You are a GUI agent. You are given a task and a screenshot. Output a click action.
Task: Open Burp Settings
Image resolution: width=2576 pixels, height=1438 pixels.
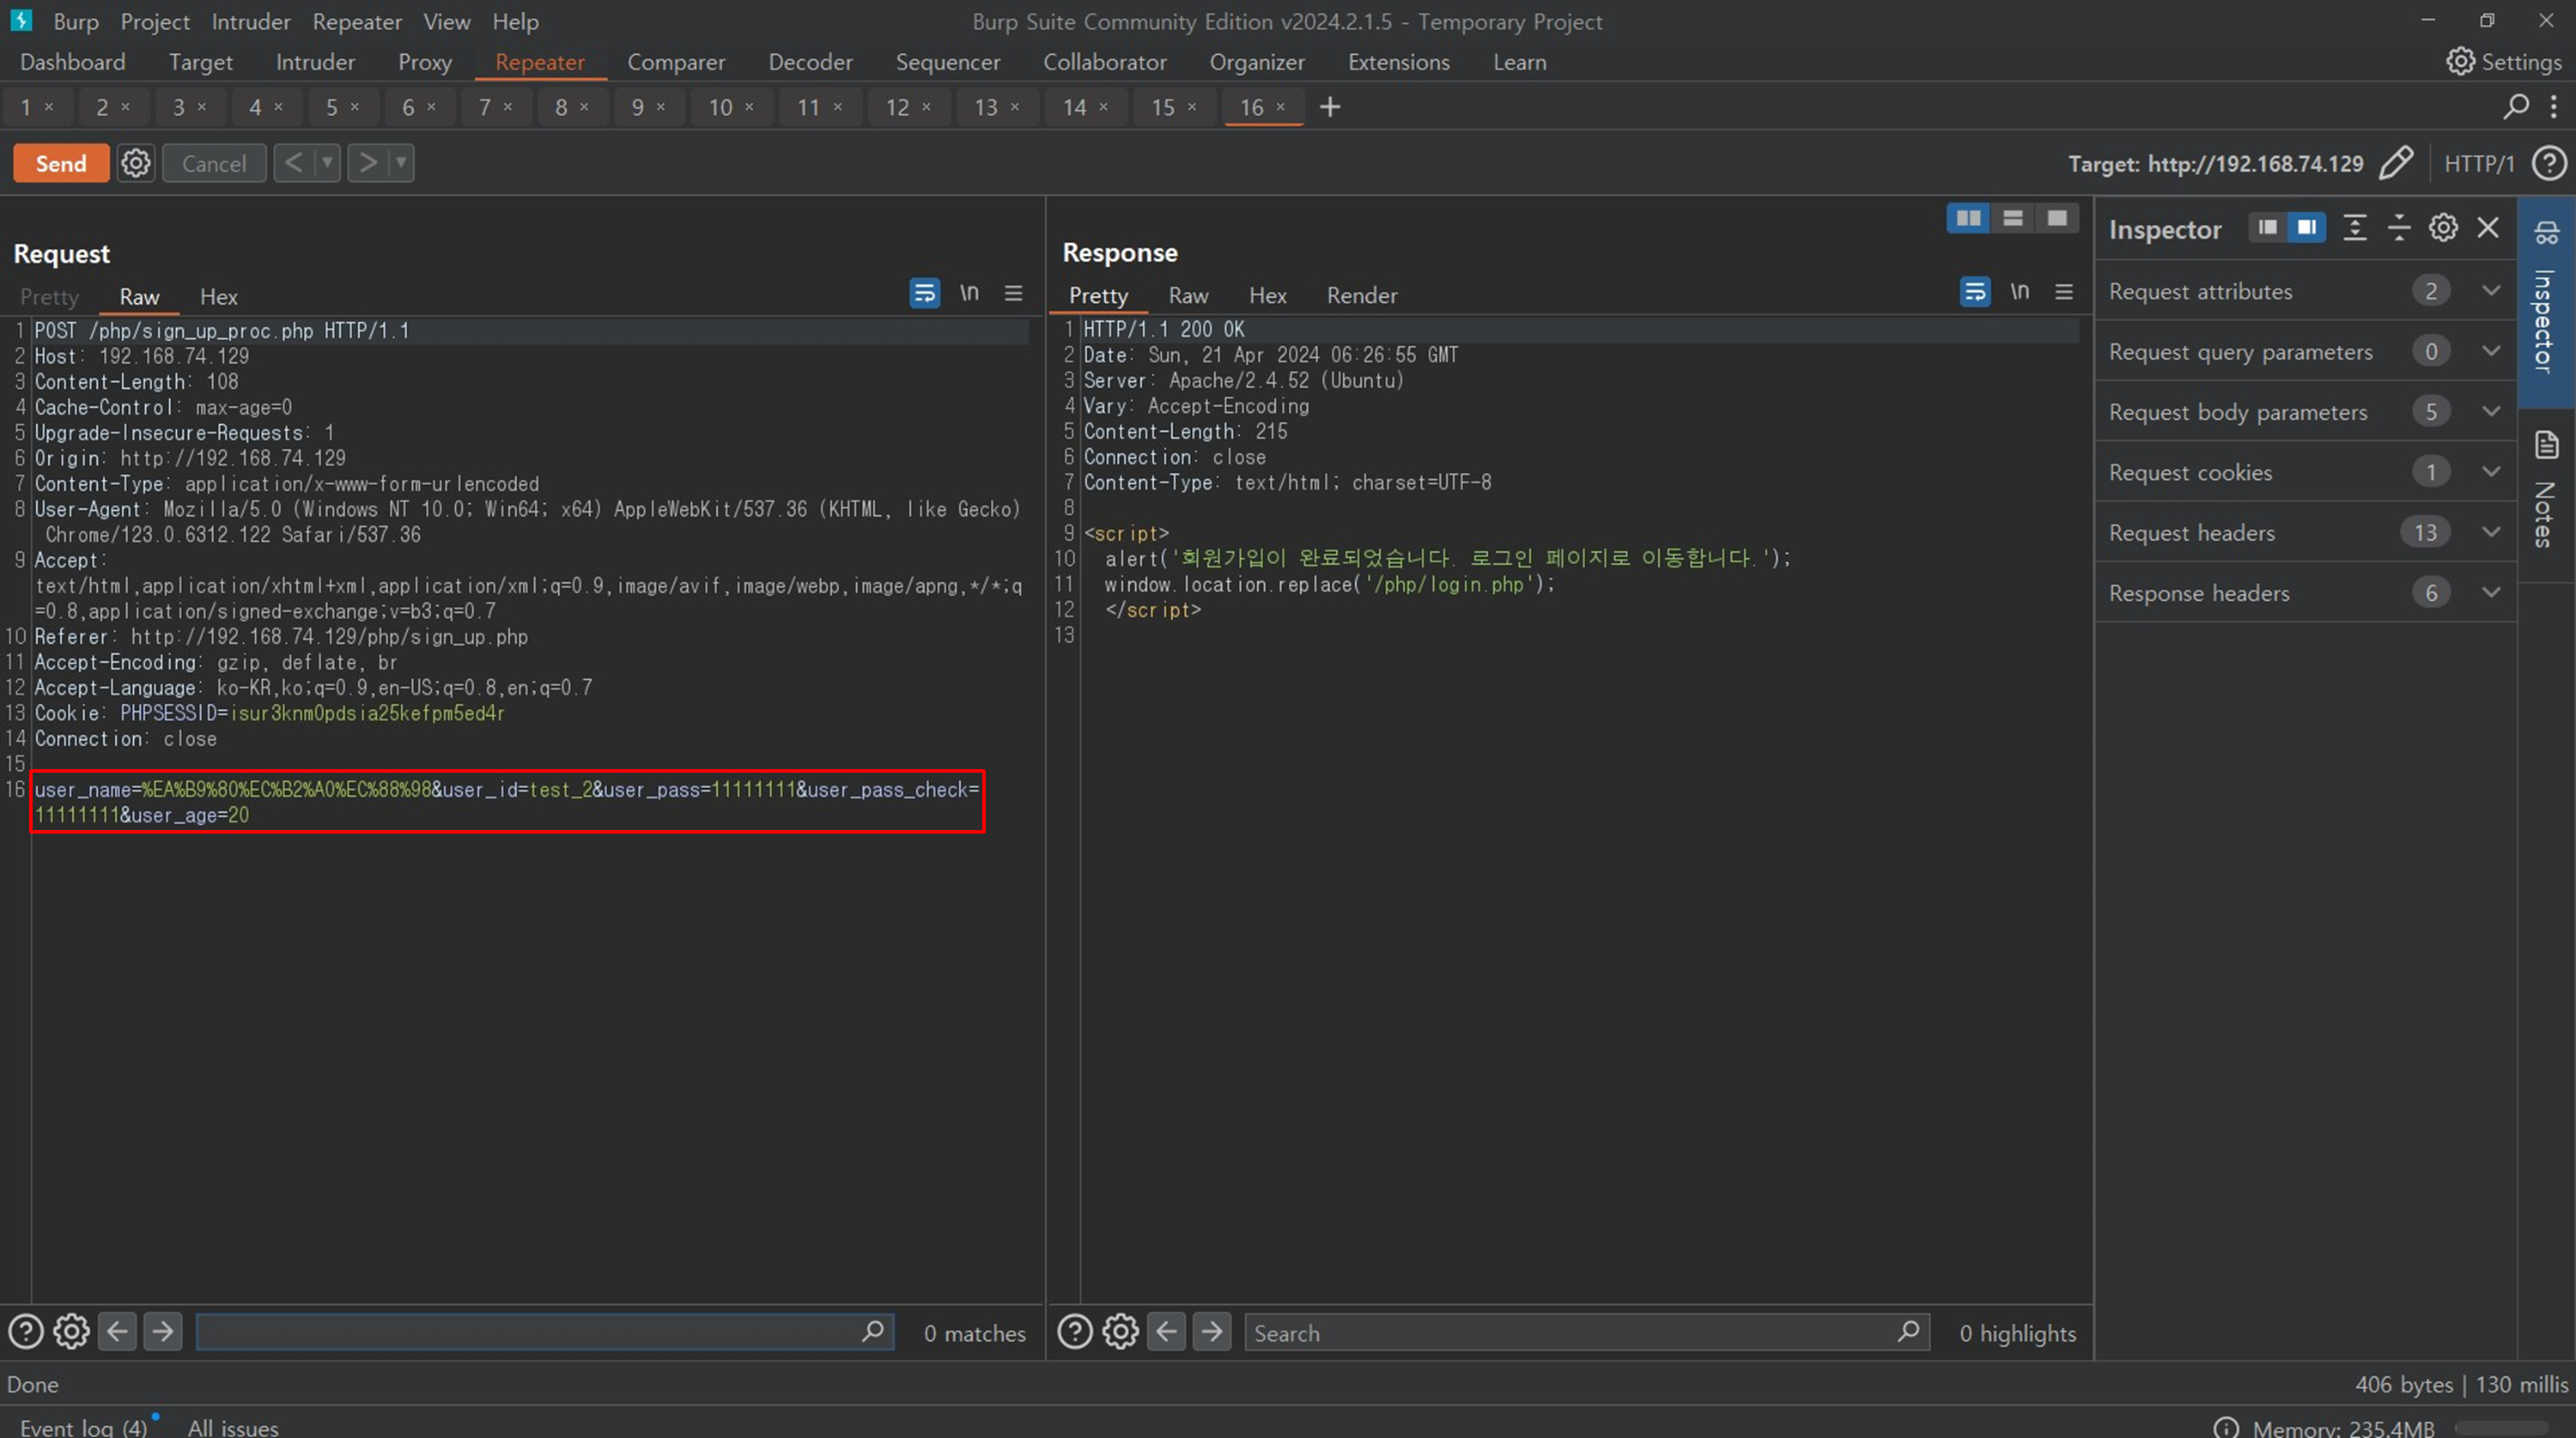[x=2504, y=62]
